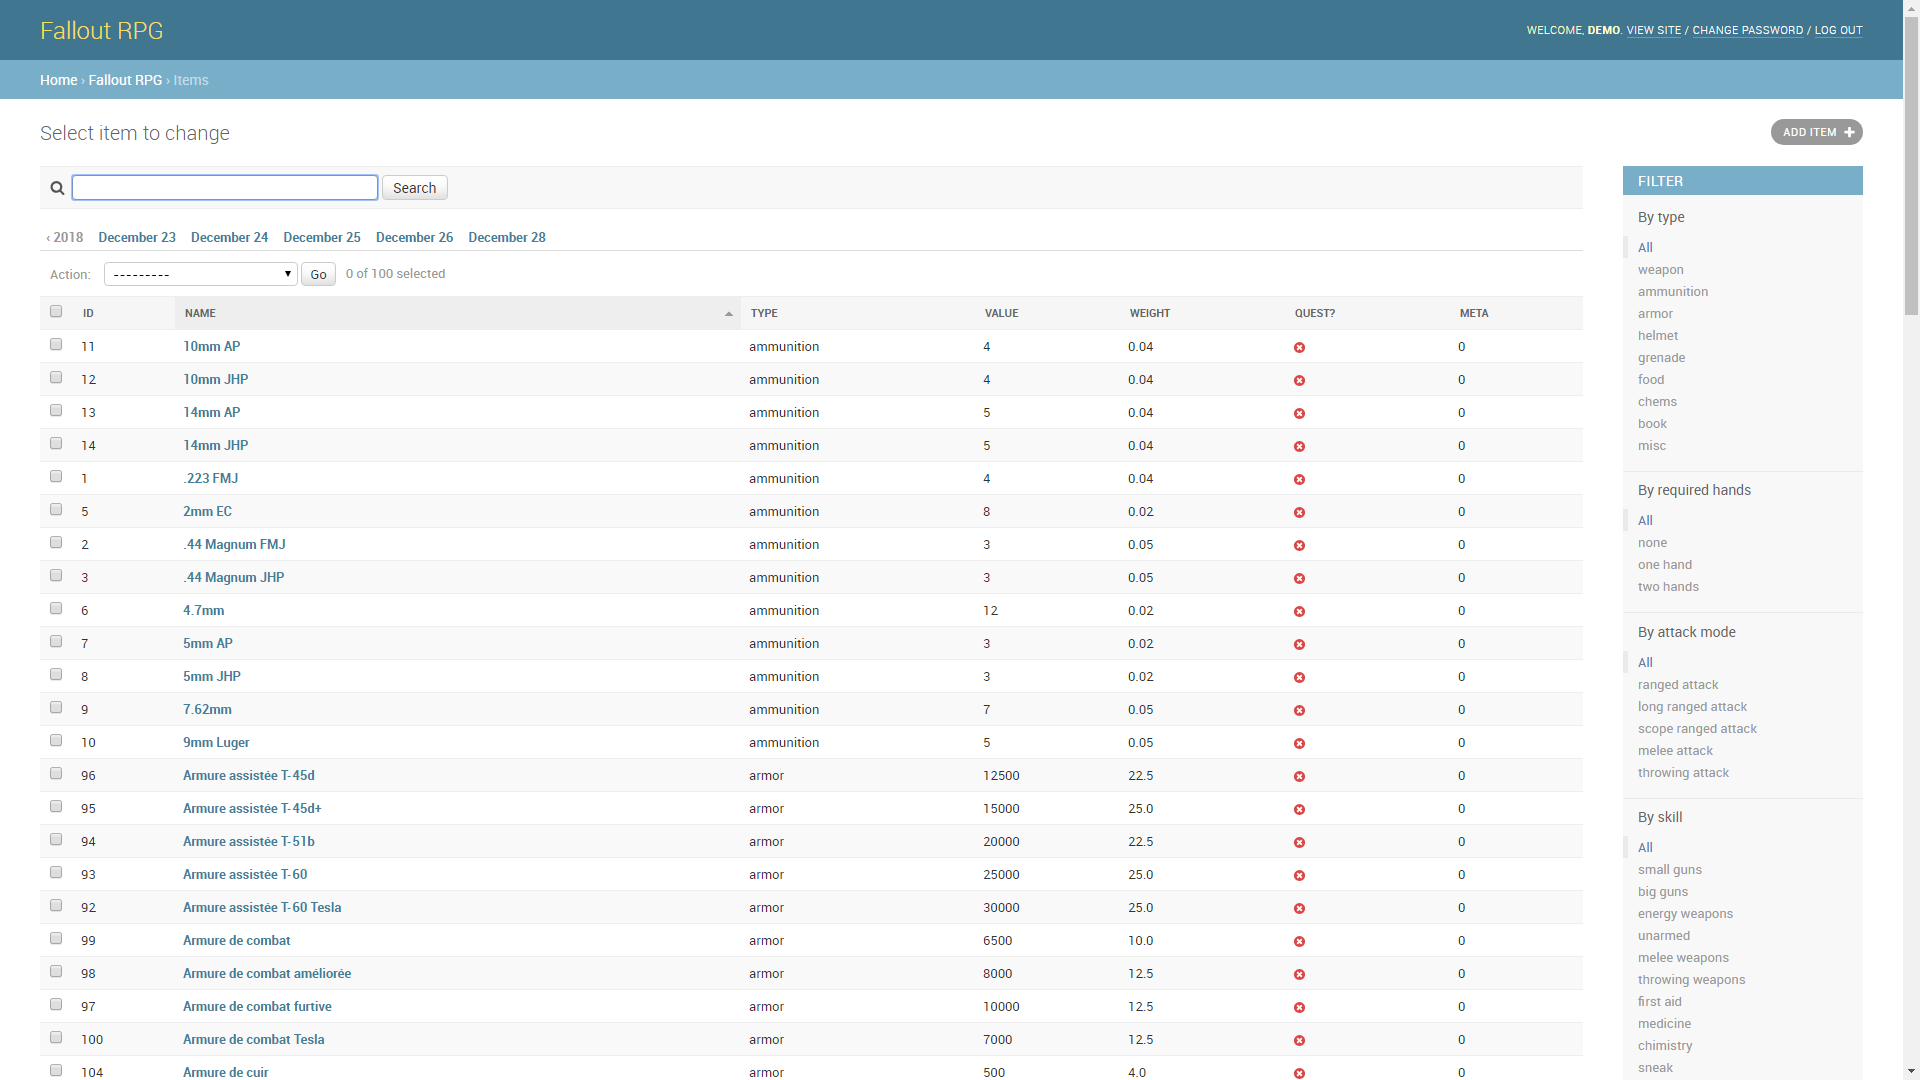Filter by December 28
1920x1080 pixels.
click(507, 238)
